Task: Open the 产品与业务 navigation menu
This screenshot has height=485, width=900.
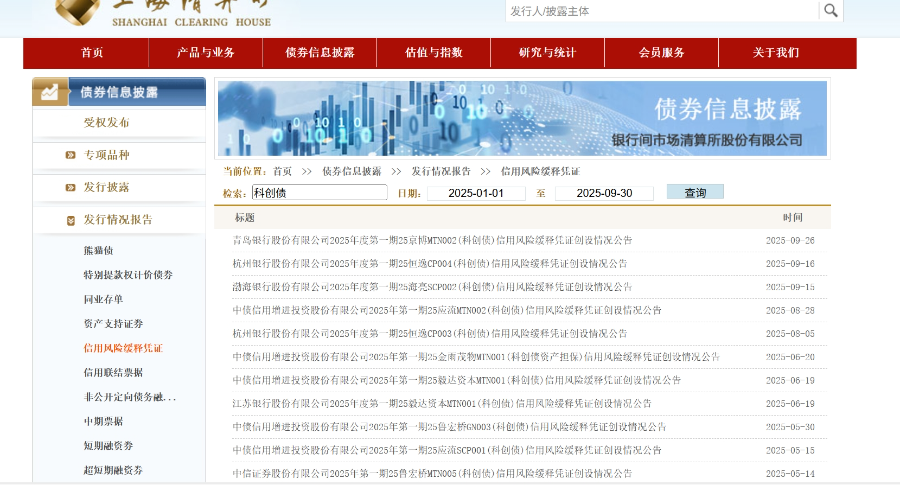Action: (205, 53)
